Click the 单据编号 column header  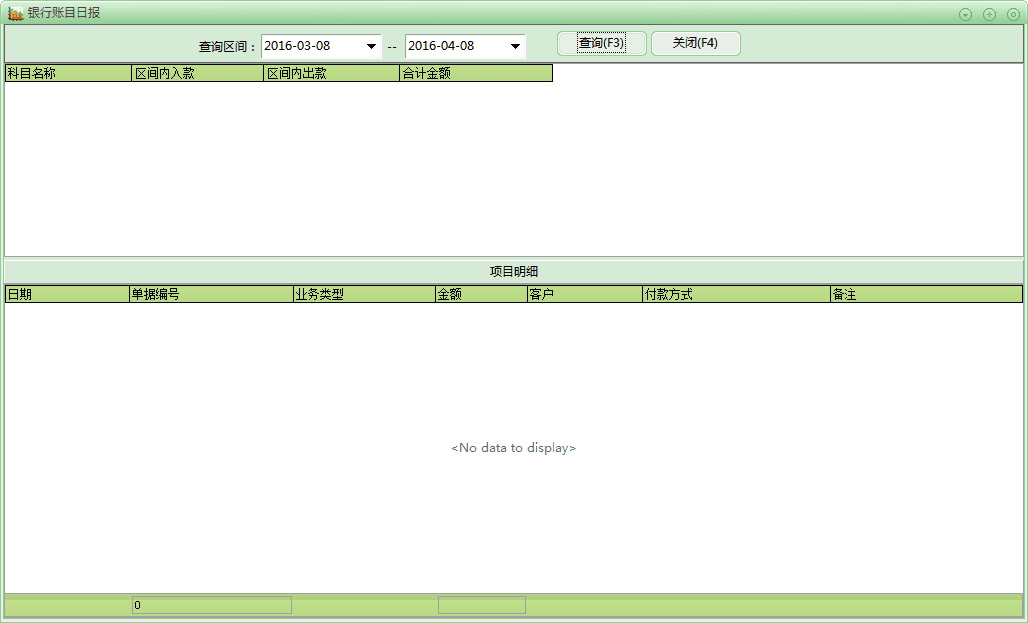pyautogui.click(x=210, y=295)
